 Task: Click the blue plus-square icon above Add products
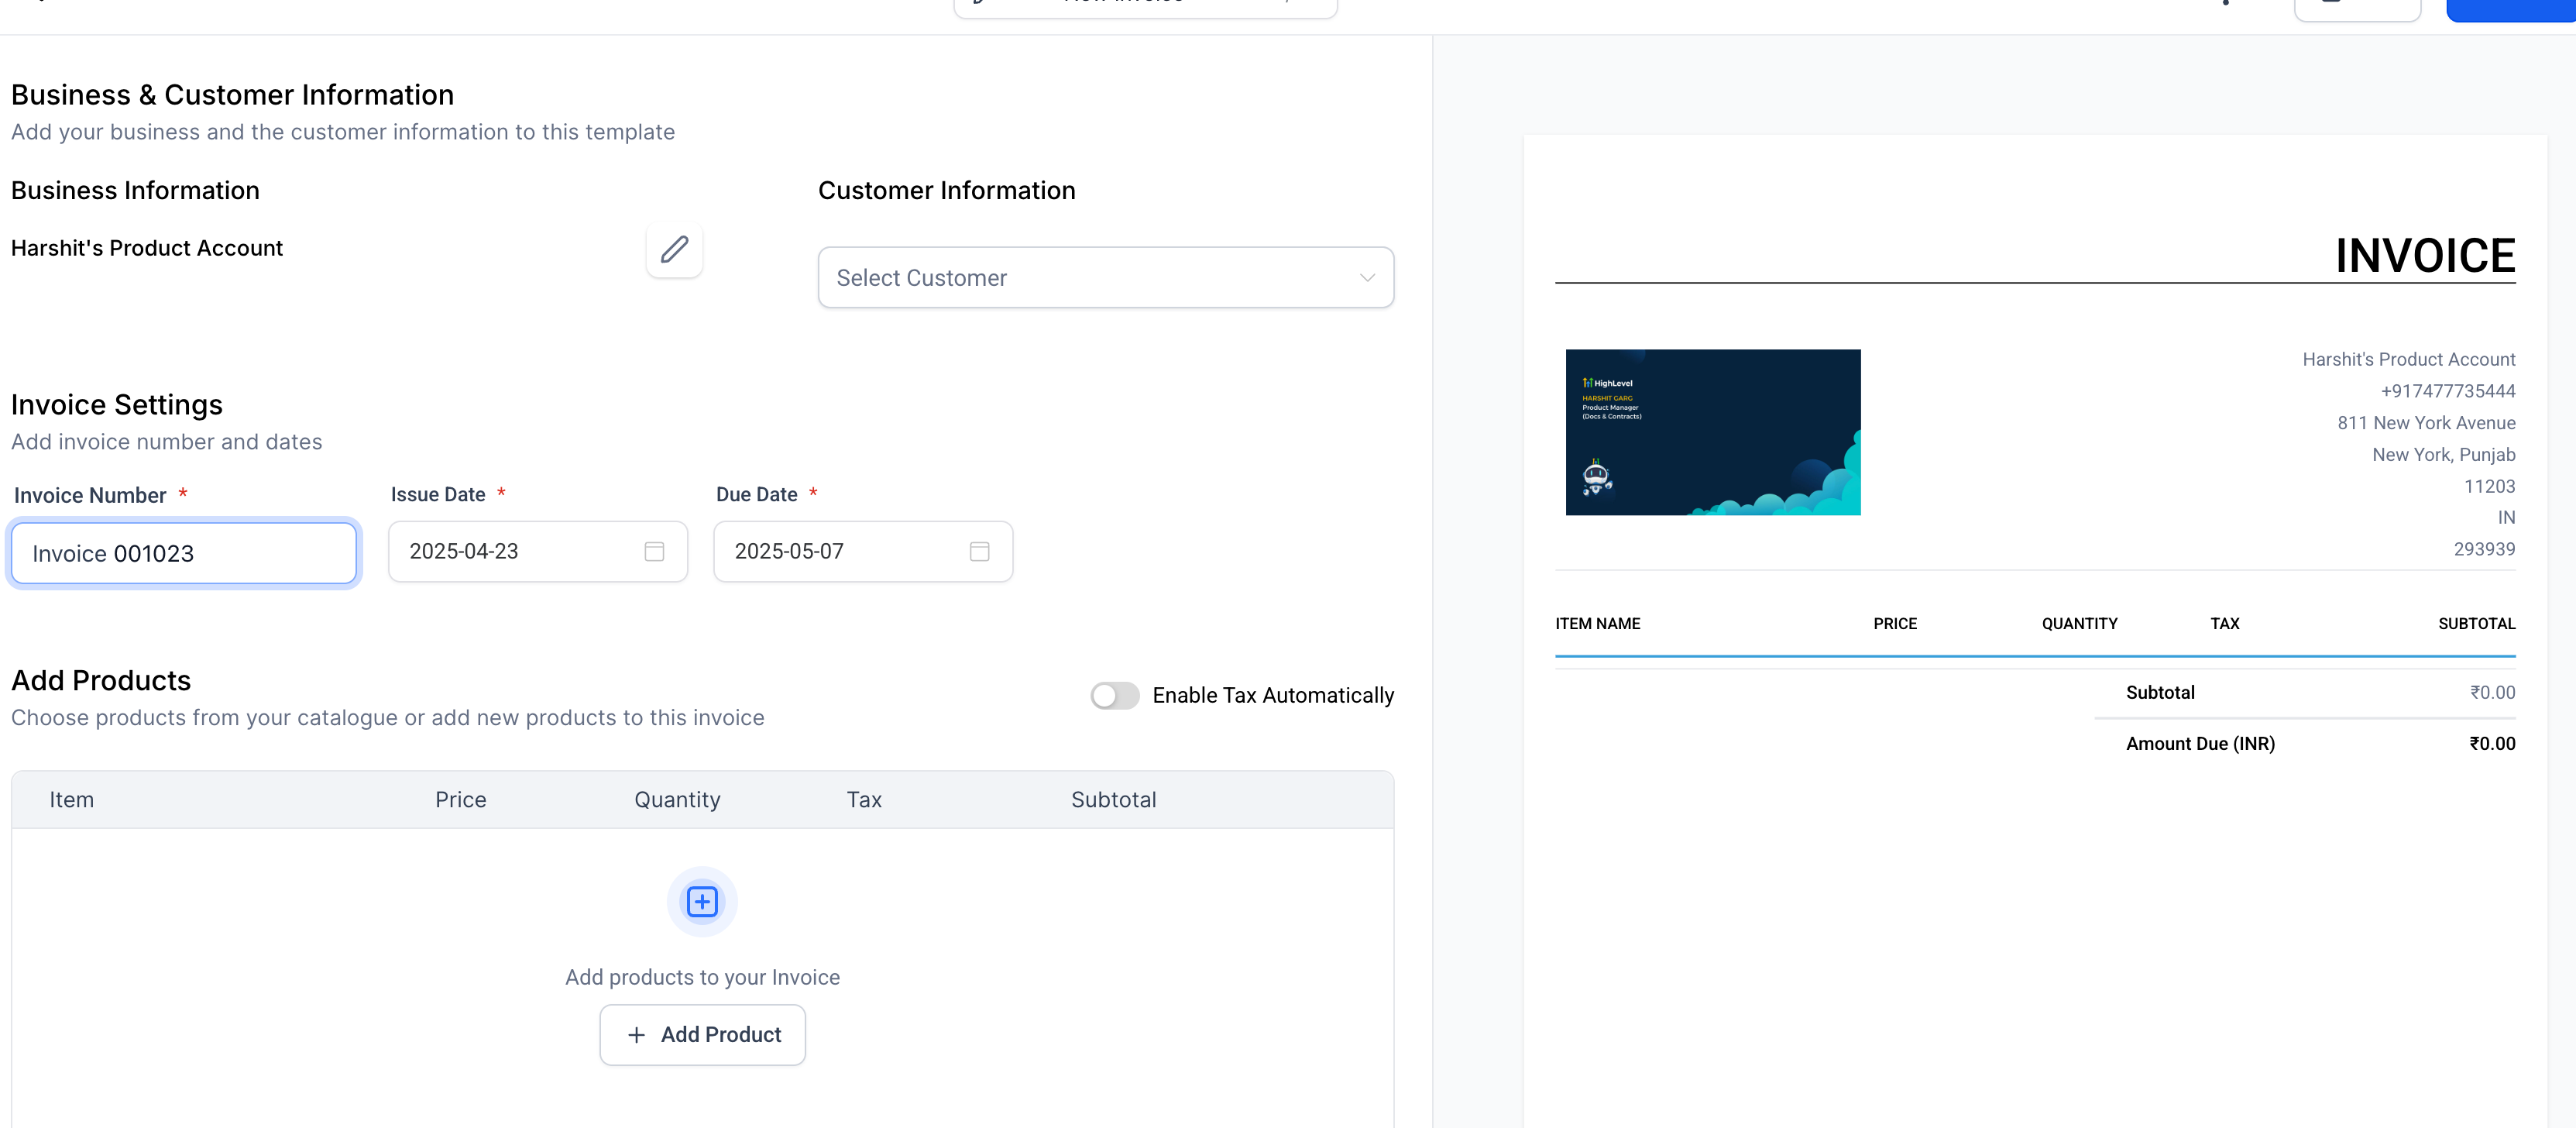(702, 901)
